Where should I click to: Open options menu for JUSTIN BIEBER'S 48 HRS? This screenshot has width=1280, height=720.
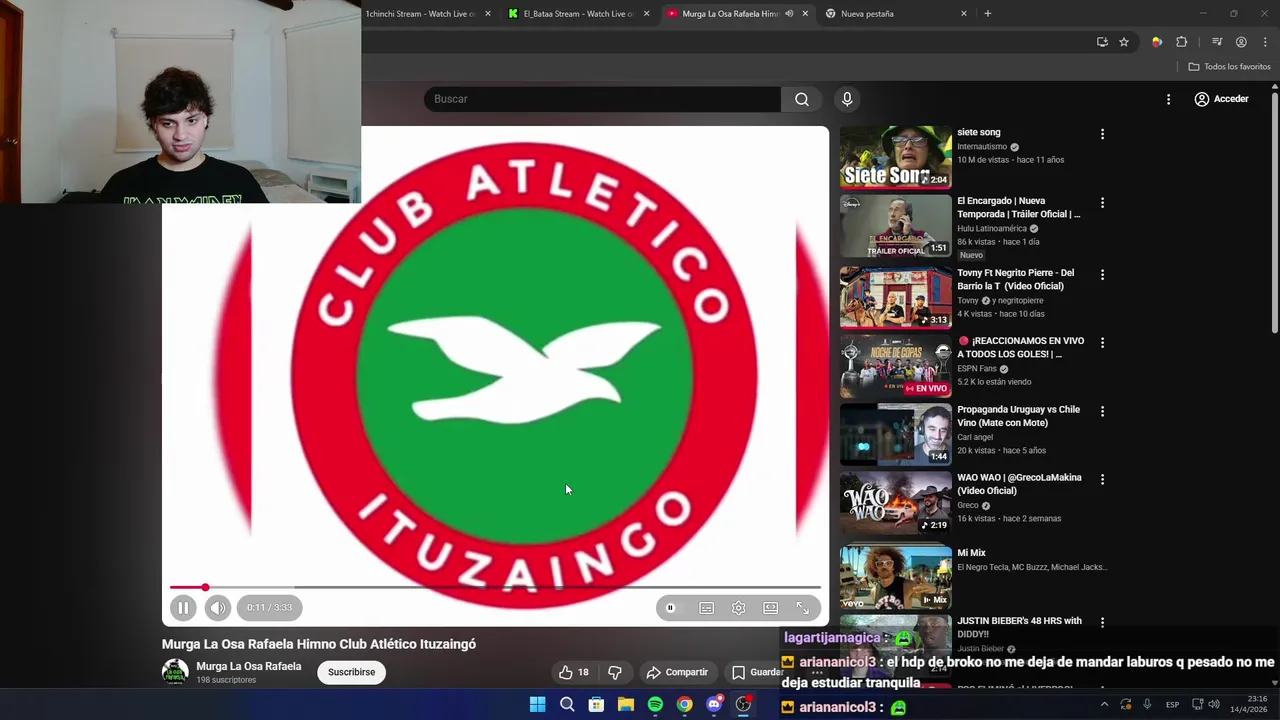point(1102,623)
